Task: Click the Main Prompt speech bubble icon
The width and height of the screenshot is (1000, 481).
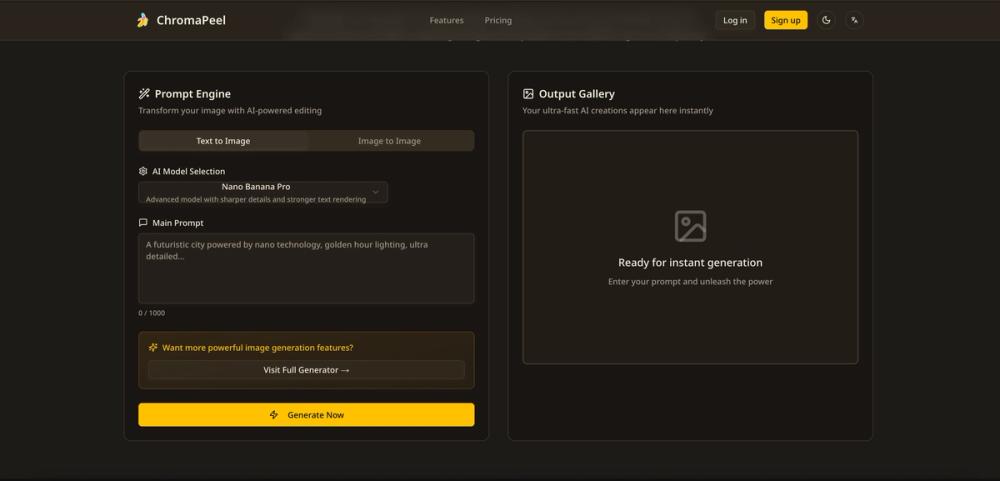Action: [143, 223]
